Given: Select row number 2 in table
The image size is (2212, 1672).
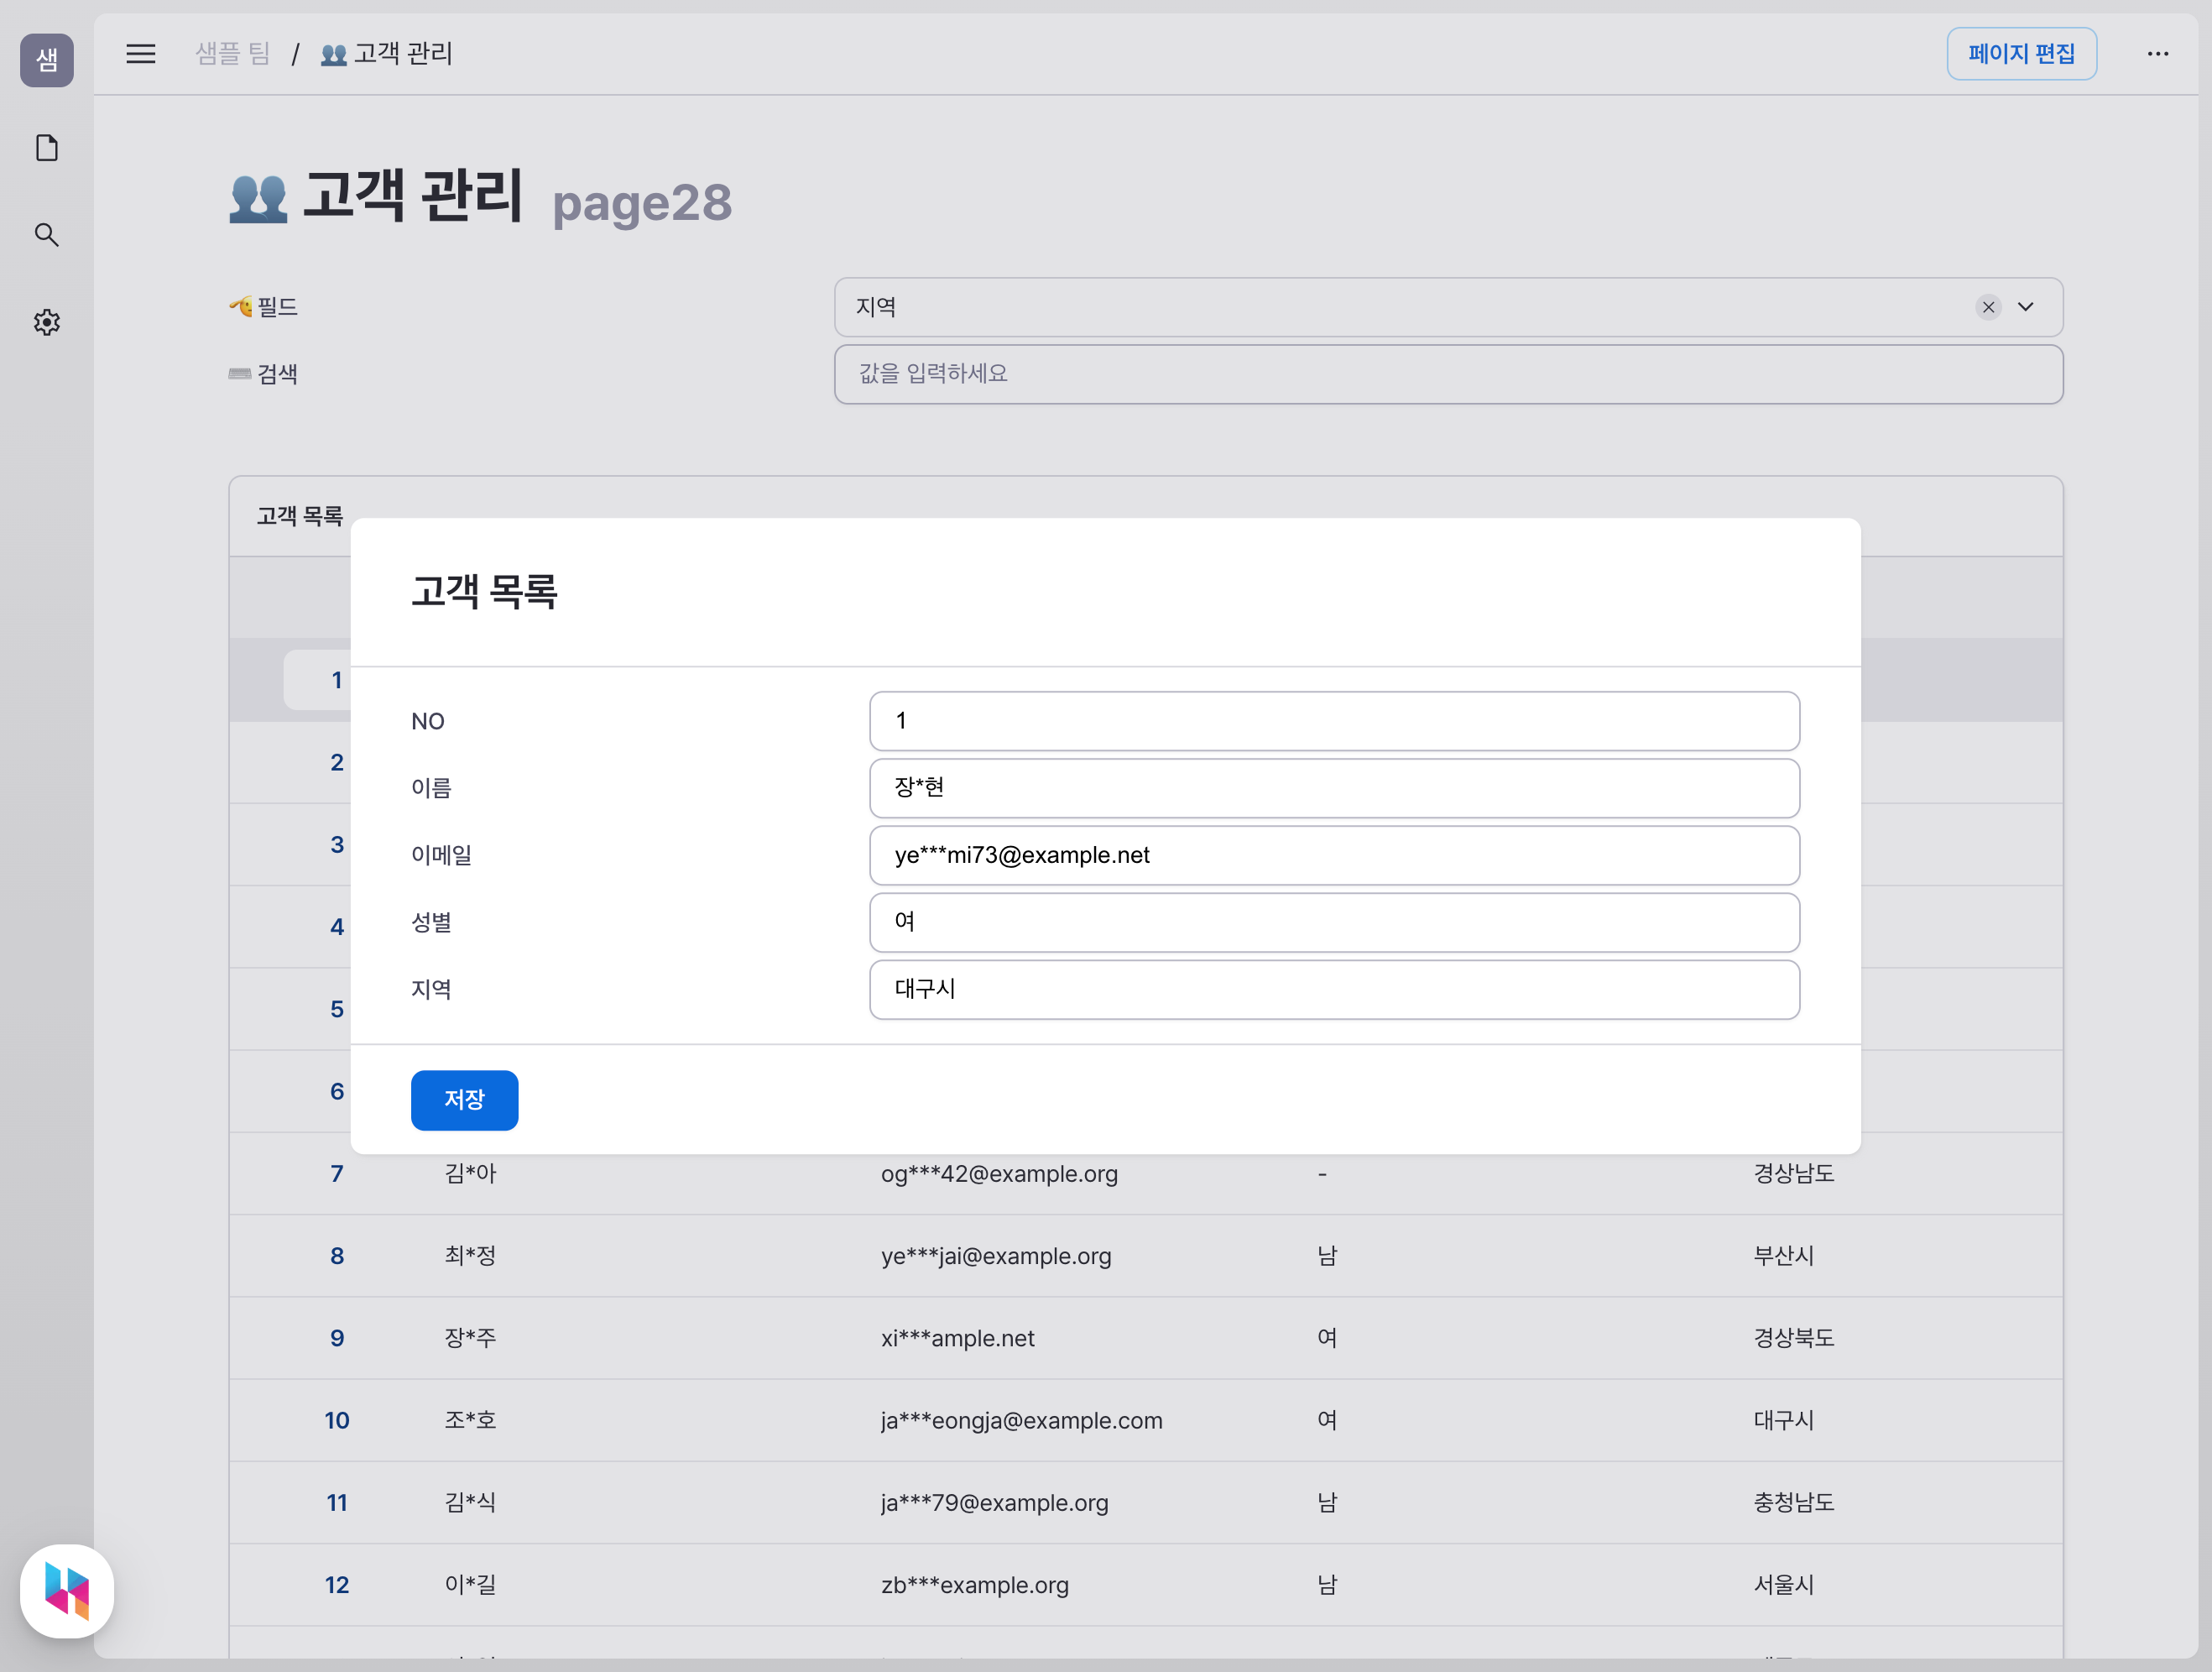Looking at the screenshot, I should click(x=337, y=762).
